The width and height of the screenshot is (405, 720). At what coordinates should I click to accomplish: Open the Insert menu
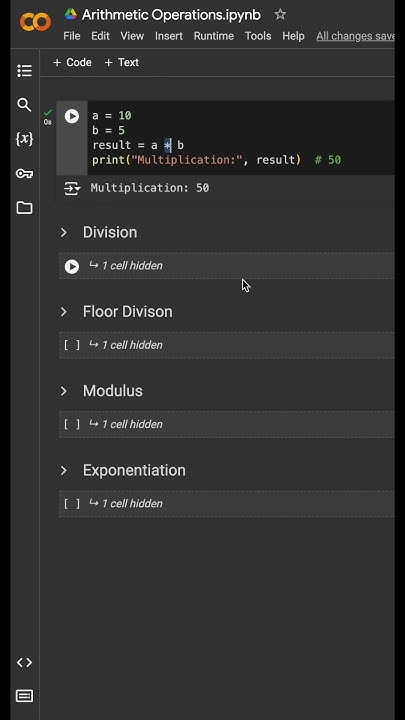point(169,36)
